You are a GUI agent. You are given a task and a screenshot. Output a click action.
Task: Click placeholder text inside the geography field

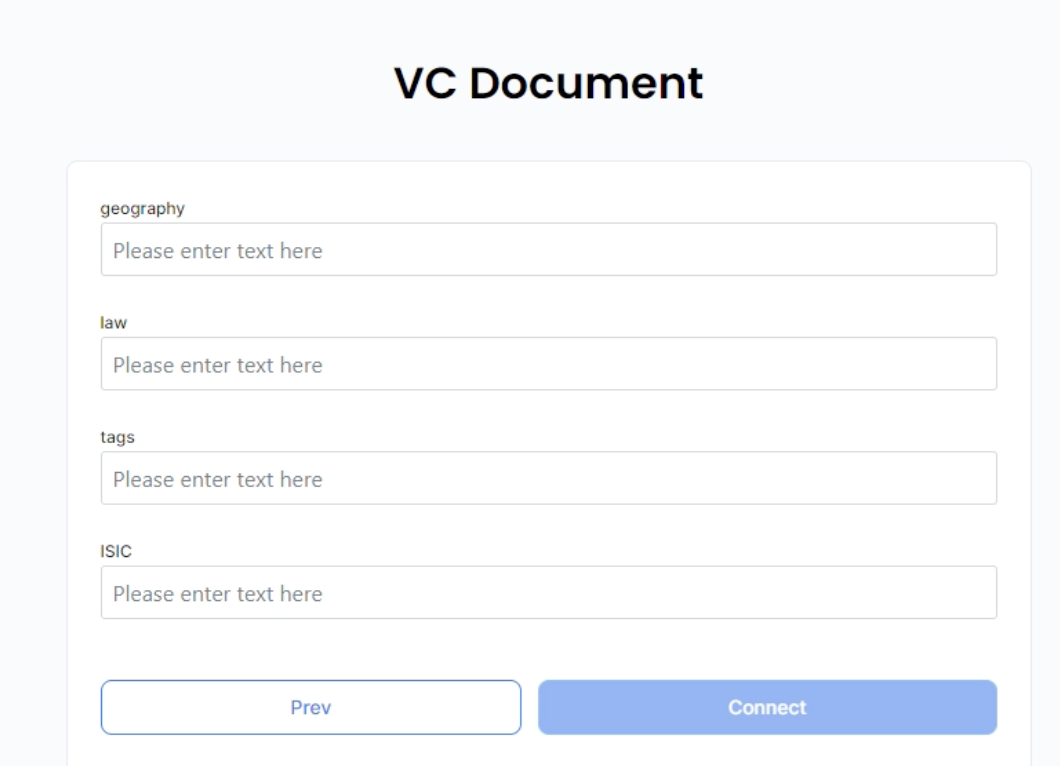[x=217, y=250]
